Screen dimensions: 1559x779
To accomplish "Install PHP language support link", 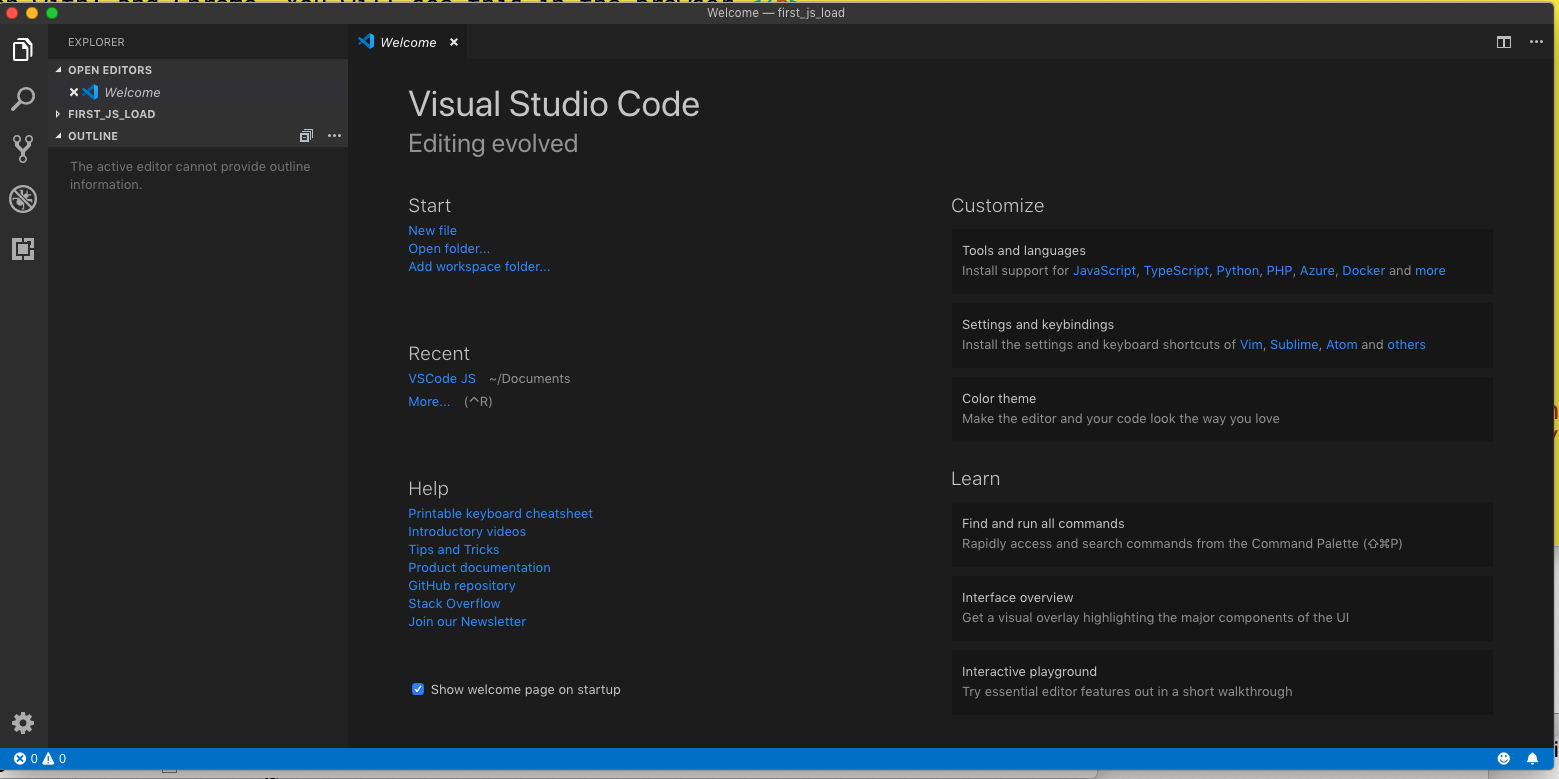I will [1279, 270].
